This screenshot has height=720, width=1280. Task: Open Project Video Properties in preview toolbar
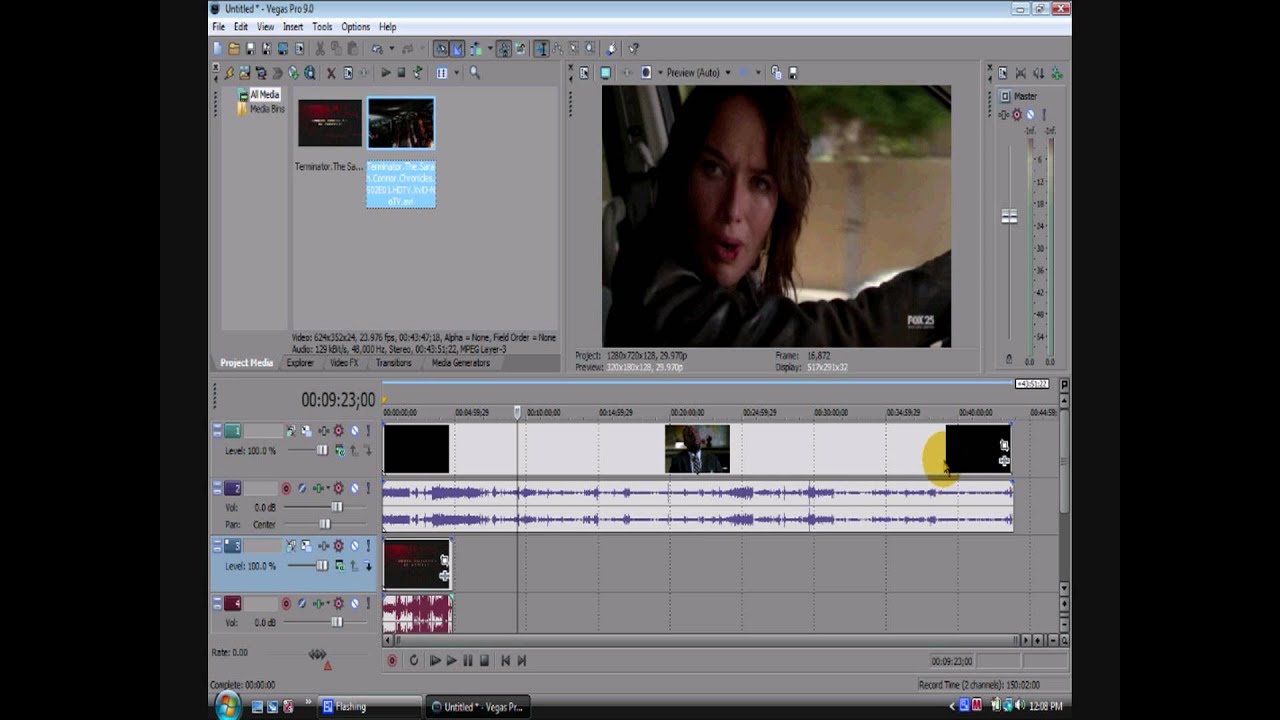point(584,72)
